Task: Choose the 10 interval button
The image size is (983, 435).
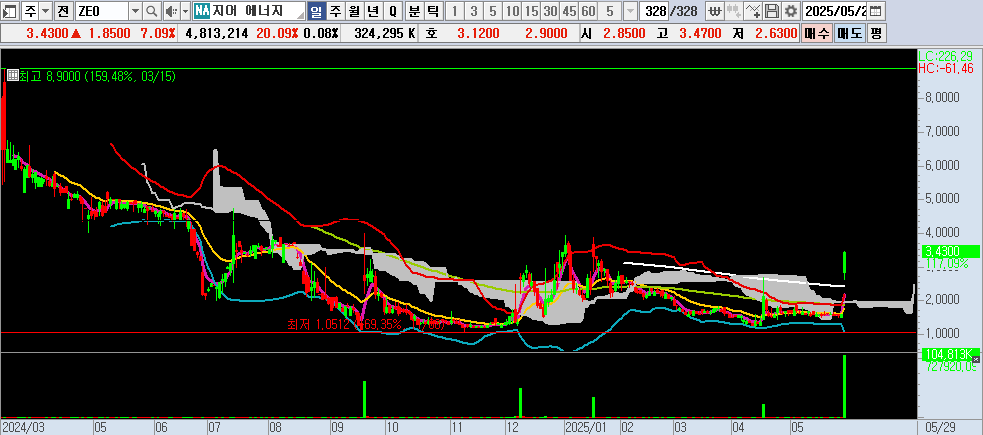Action: [513, 11]
